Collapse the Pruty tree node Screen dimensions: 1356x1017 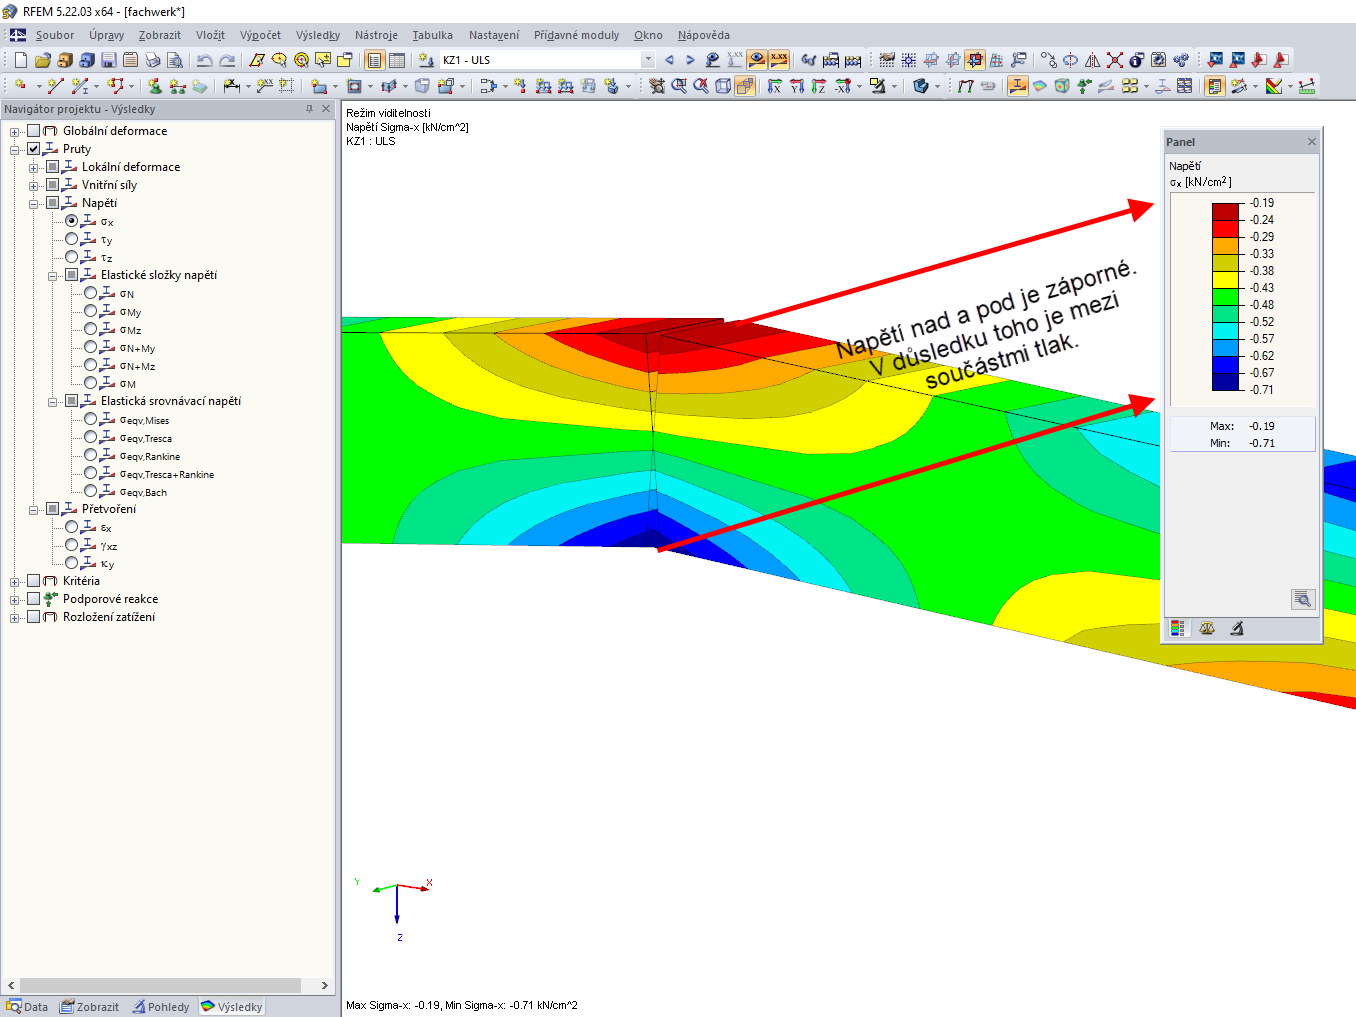pyautogui.click(x=15, y=150)
